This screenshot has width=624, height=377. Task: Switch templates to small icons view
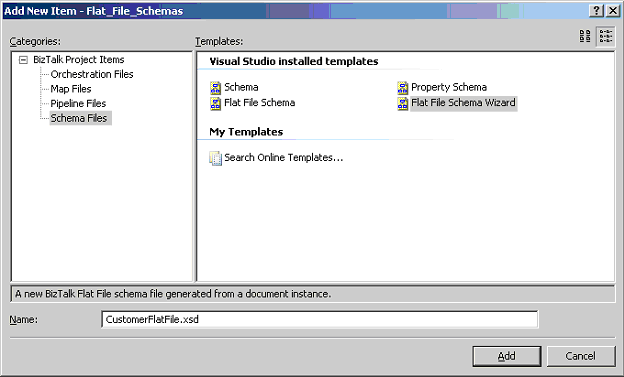[x=606, y=36]
